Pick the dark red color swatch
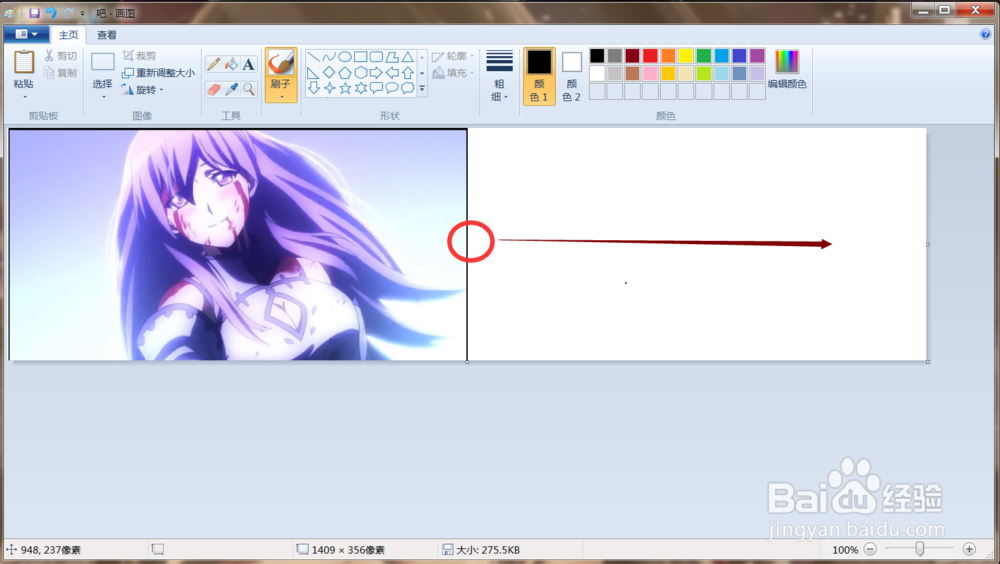The height and width of the screenshot is (564, 1000). tap(633, 56)
